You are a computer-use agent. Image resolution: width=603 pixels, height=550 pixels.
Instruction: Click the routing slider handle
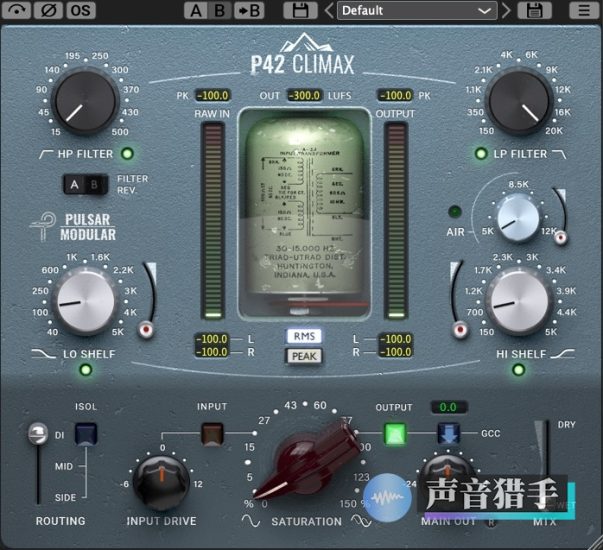tap(38, 433)
